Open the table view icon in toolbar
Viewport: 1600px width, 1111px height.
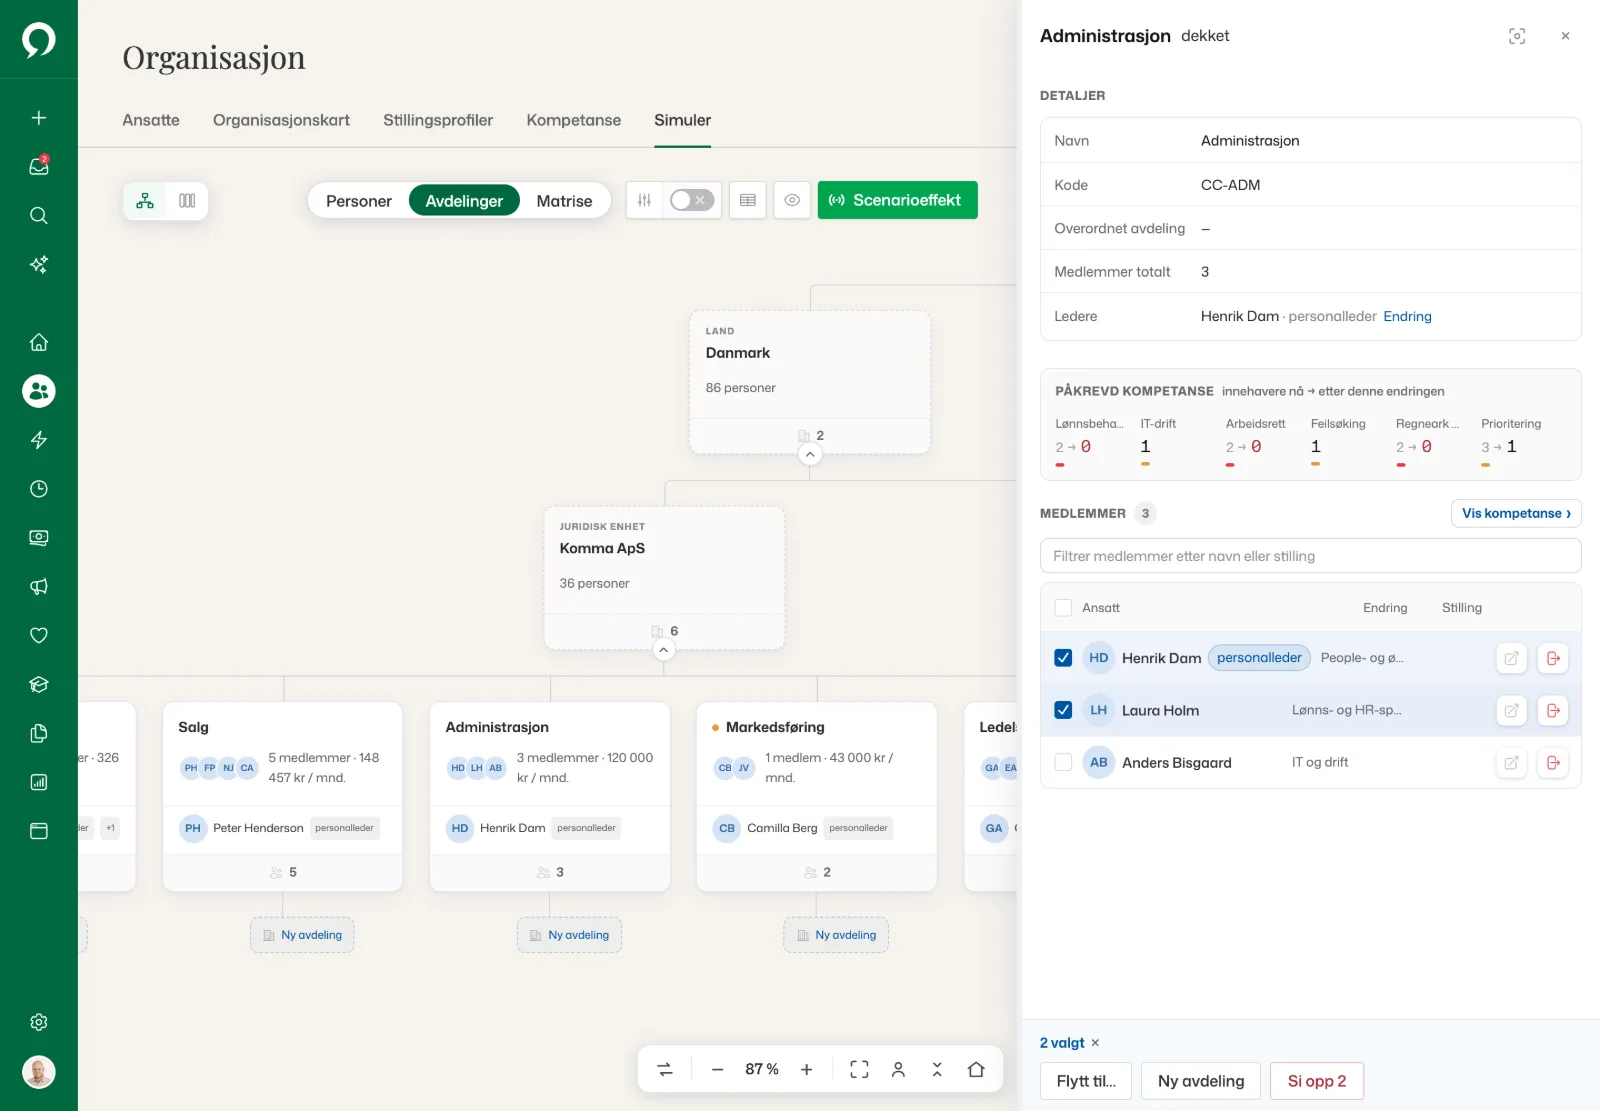point(748,200)
